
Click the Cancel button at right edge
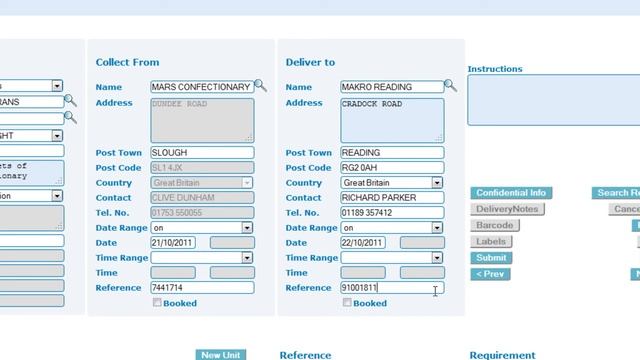(624, 209)
